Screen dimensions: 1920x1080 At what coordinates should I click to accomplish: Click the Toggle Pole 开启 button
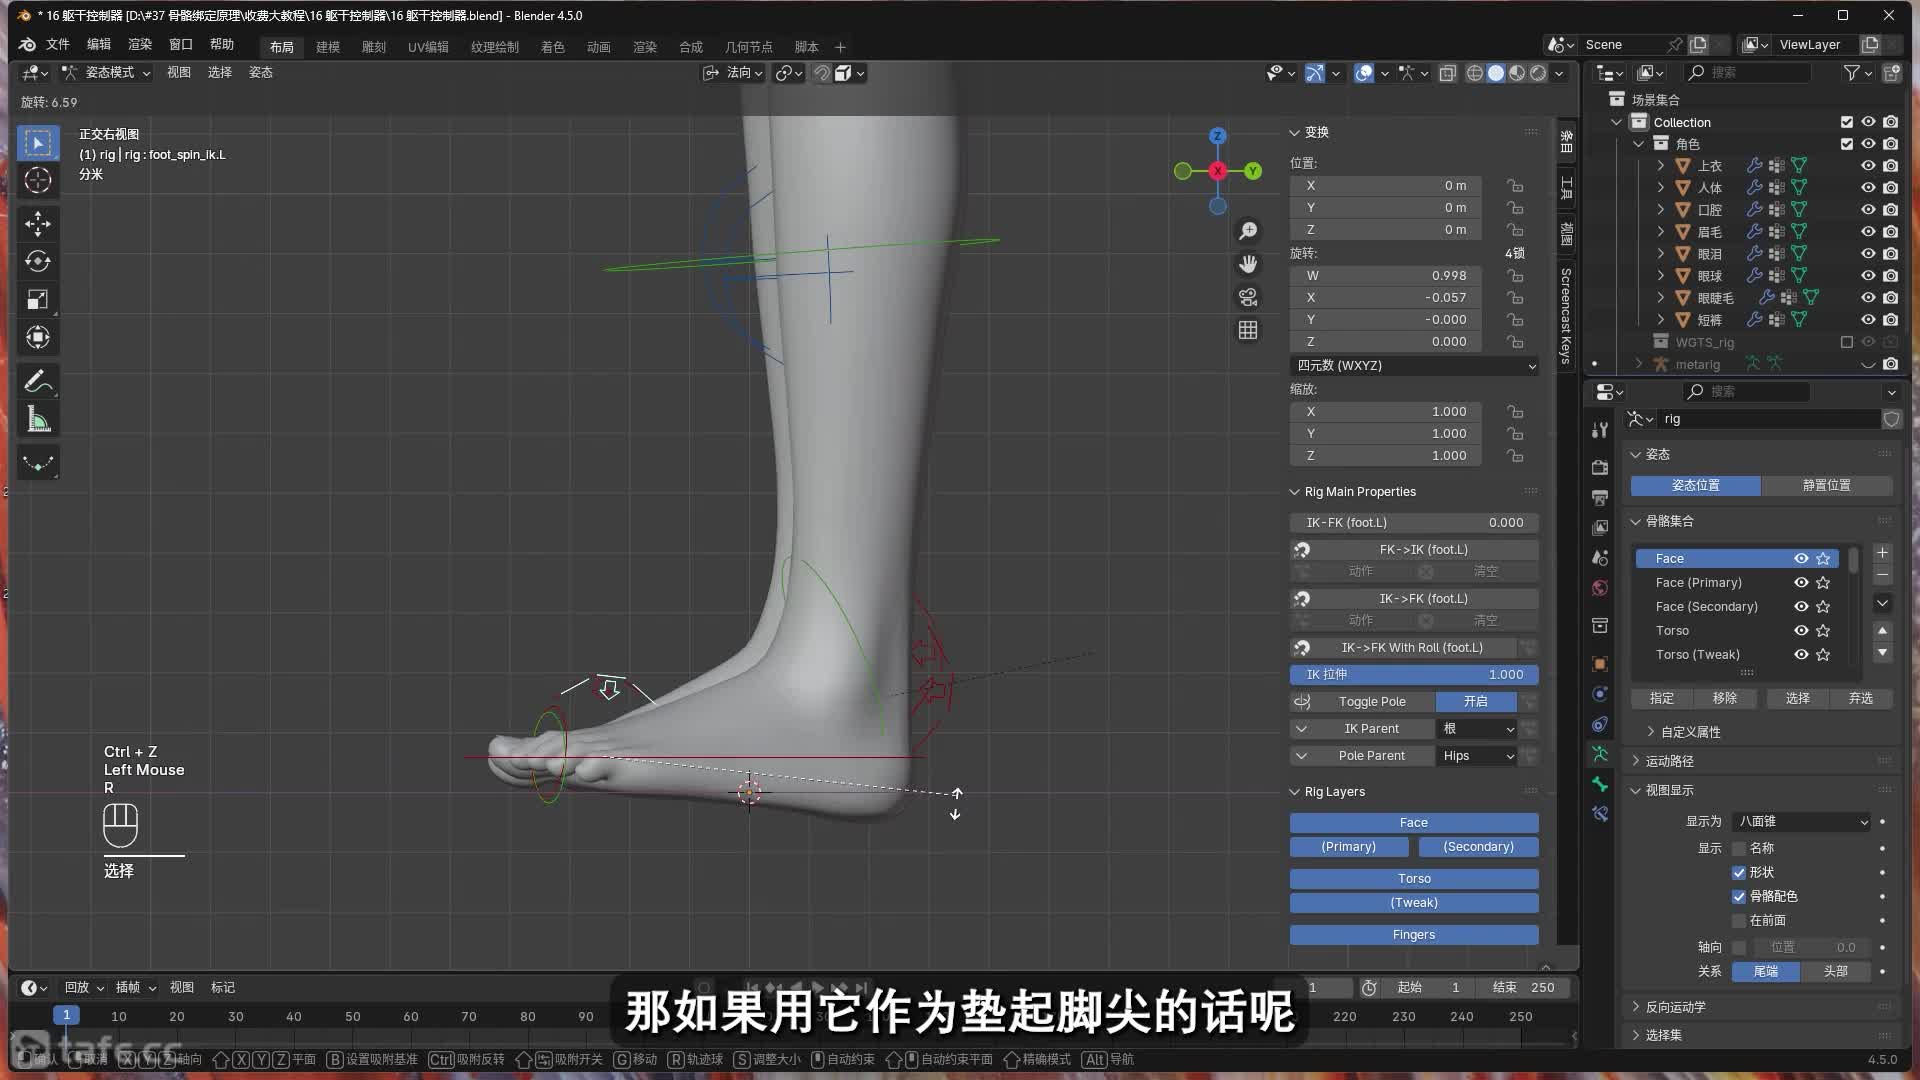click(1476, 702)
